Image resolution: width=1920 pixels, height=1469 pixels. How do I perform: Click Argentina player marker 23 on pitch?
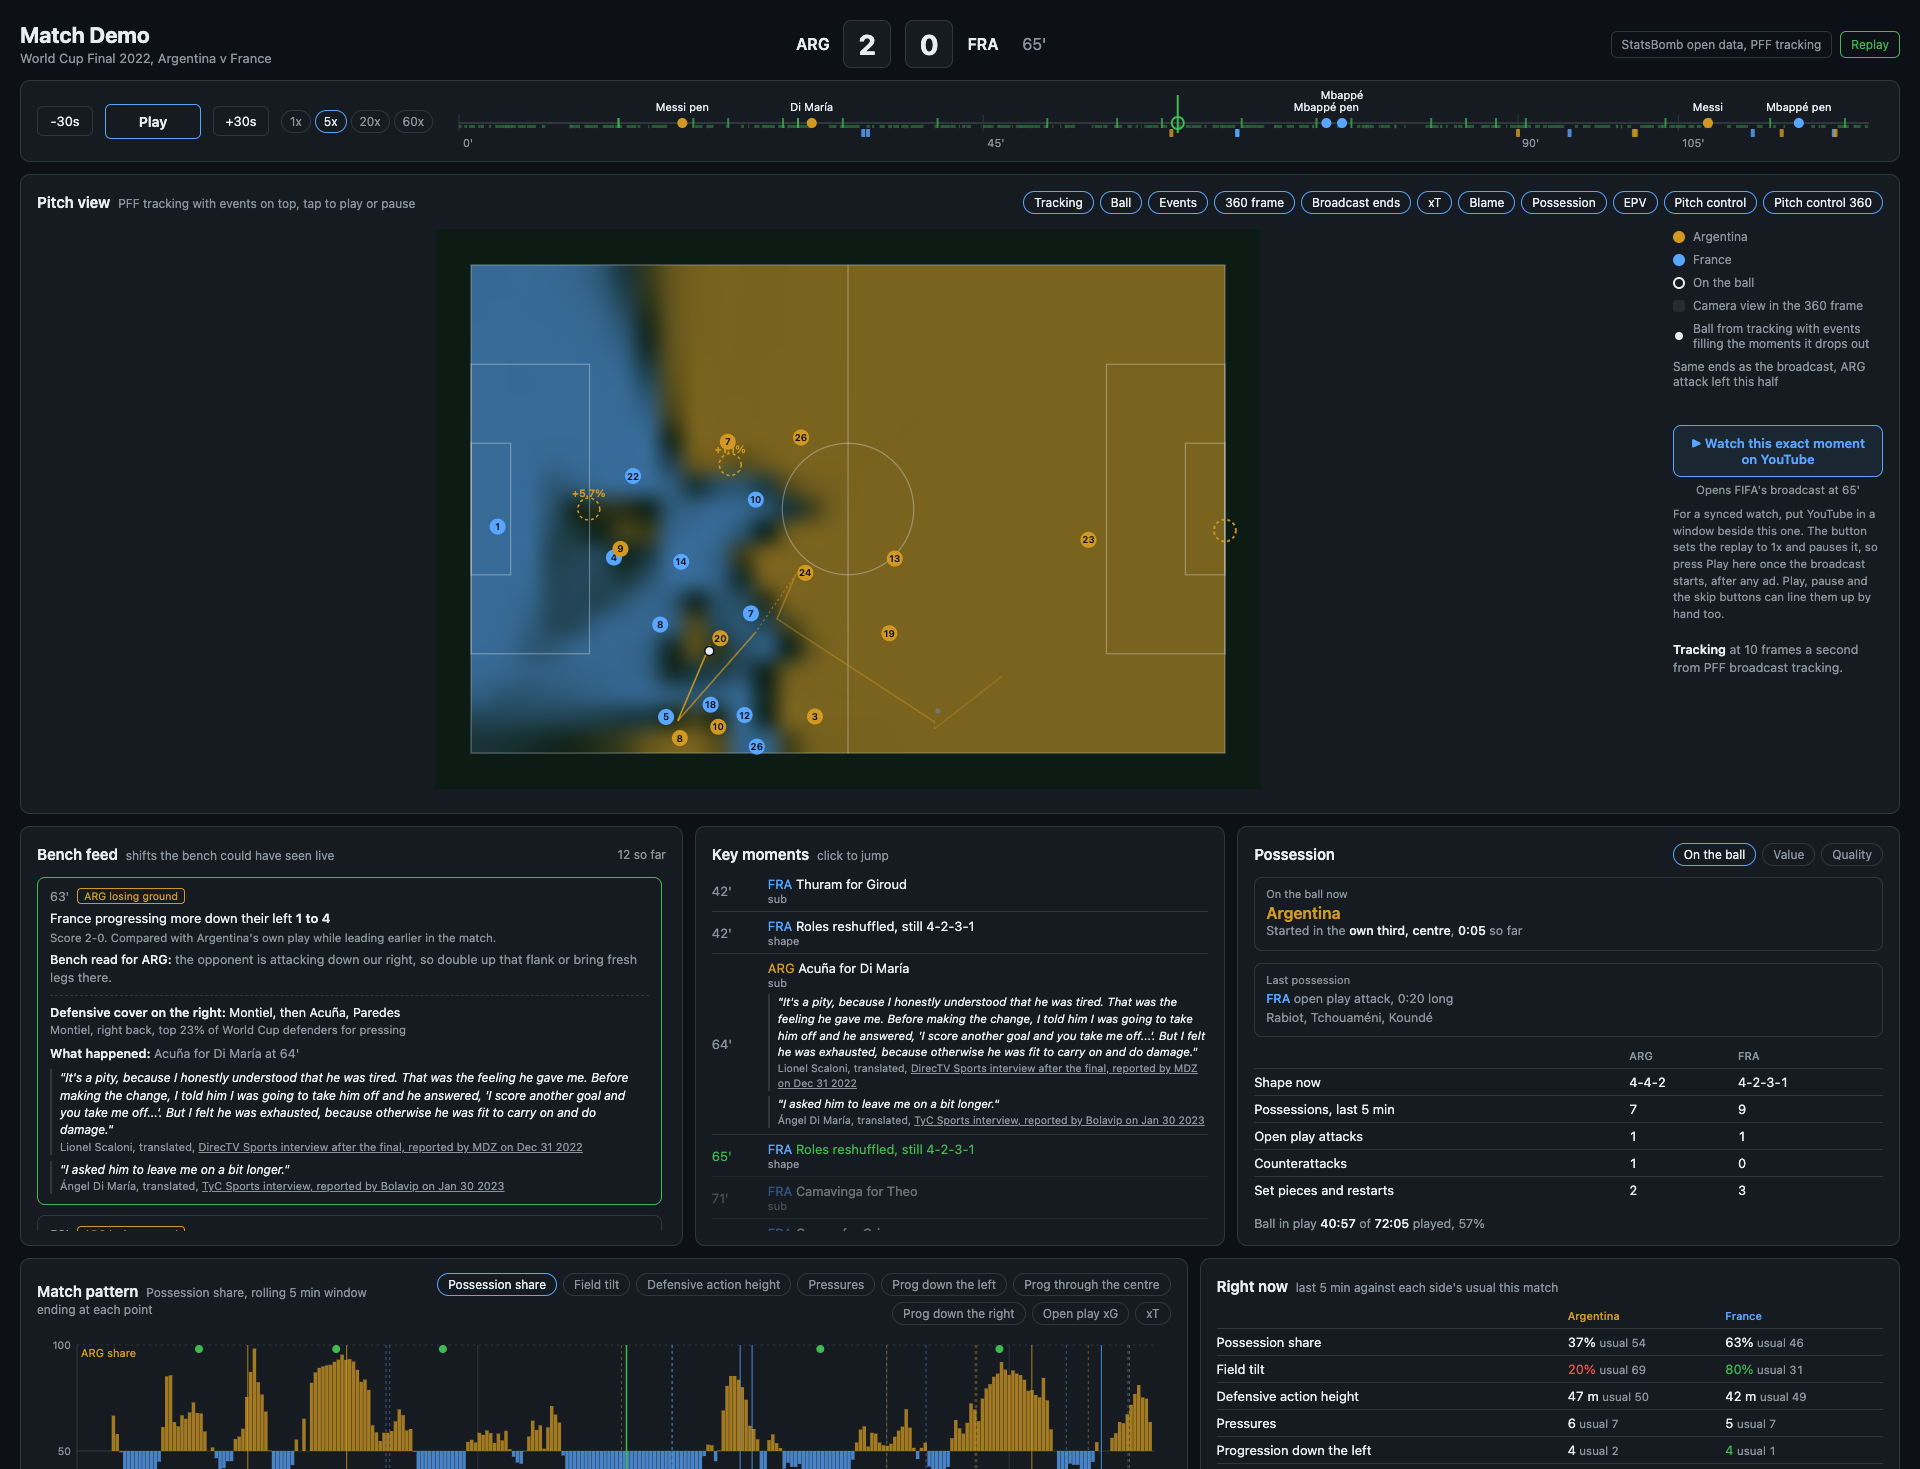(1088, 540)
